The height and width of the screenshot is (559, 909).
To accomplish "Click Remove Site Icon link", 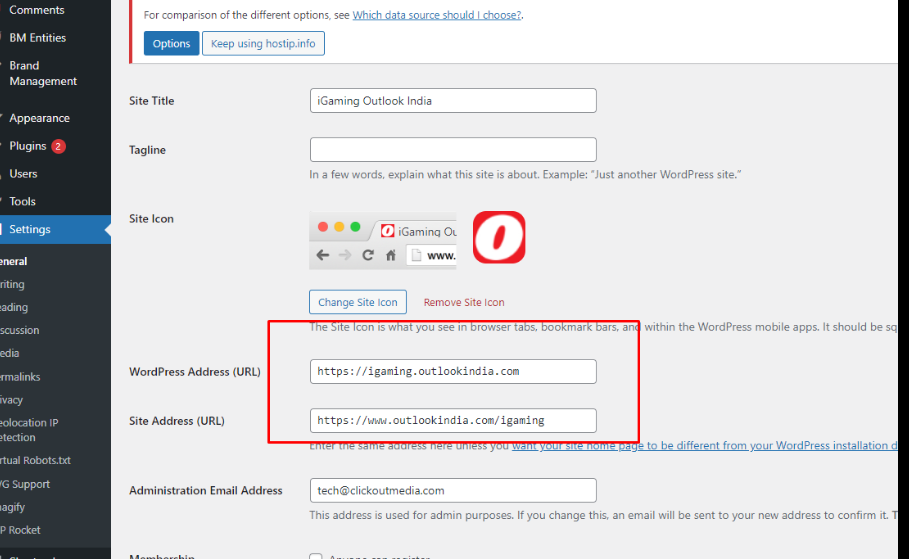I will point(464,302).
